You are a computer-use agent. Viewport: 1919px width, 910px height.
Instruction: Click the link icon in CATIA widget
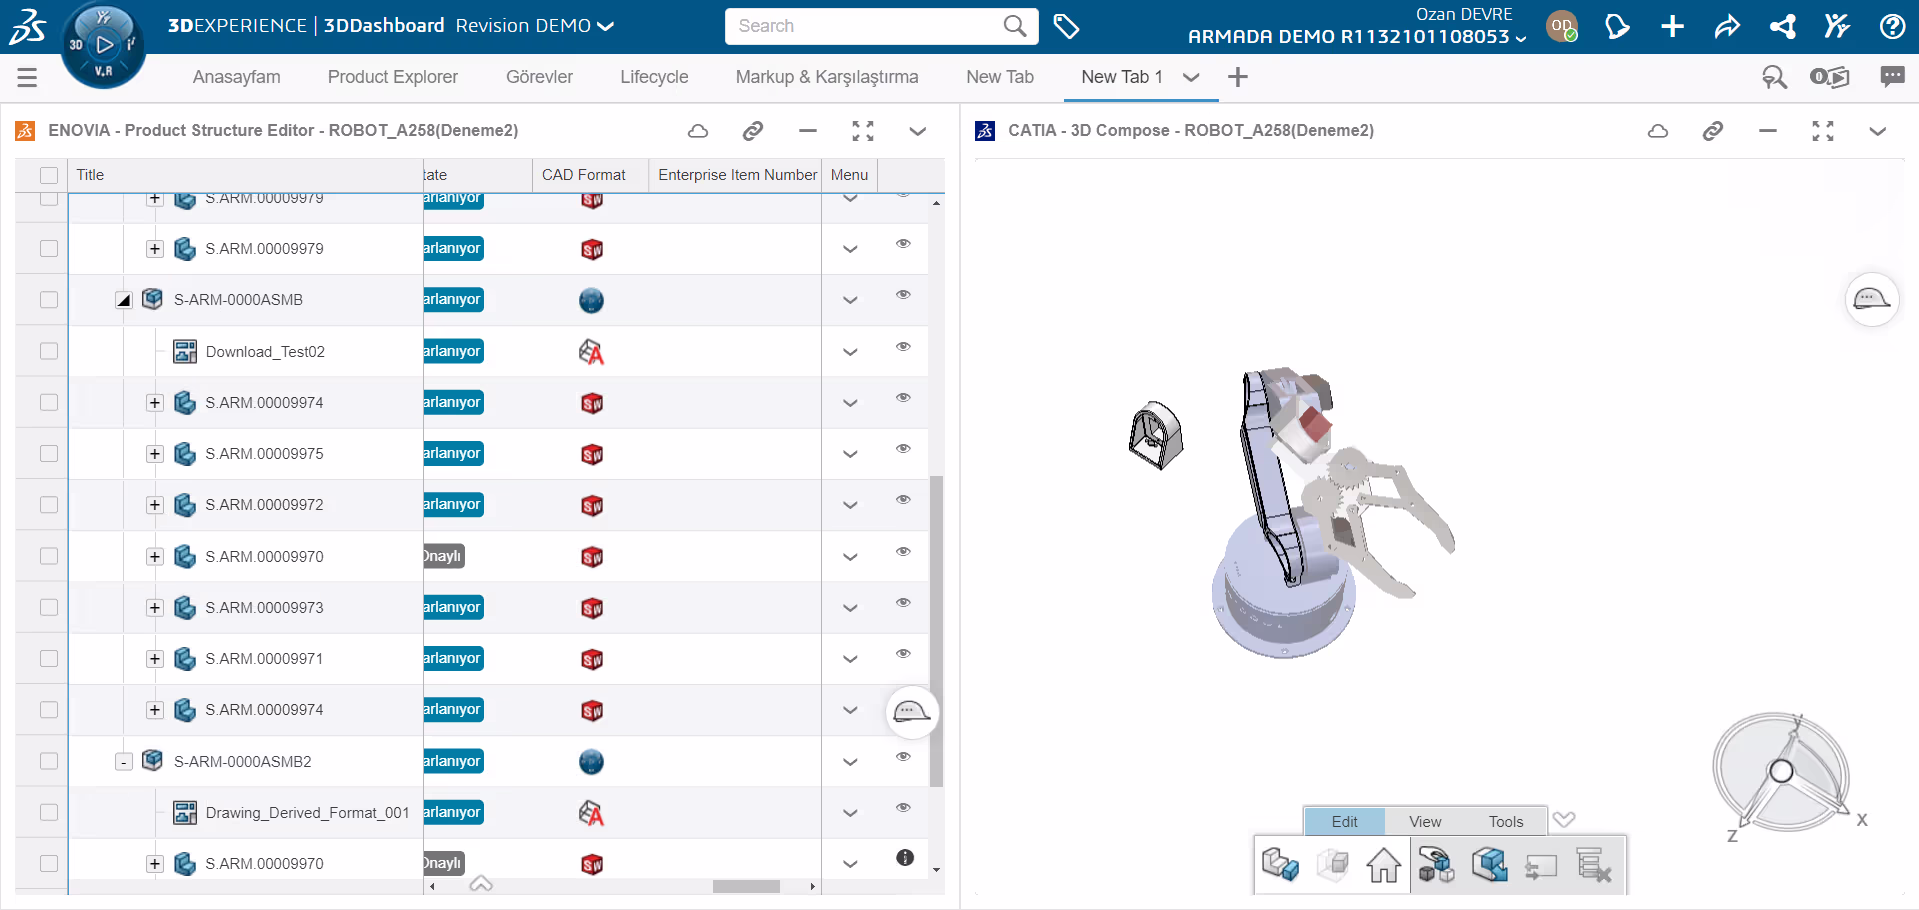click(x=1713, y=131)
